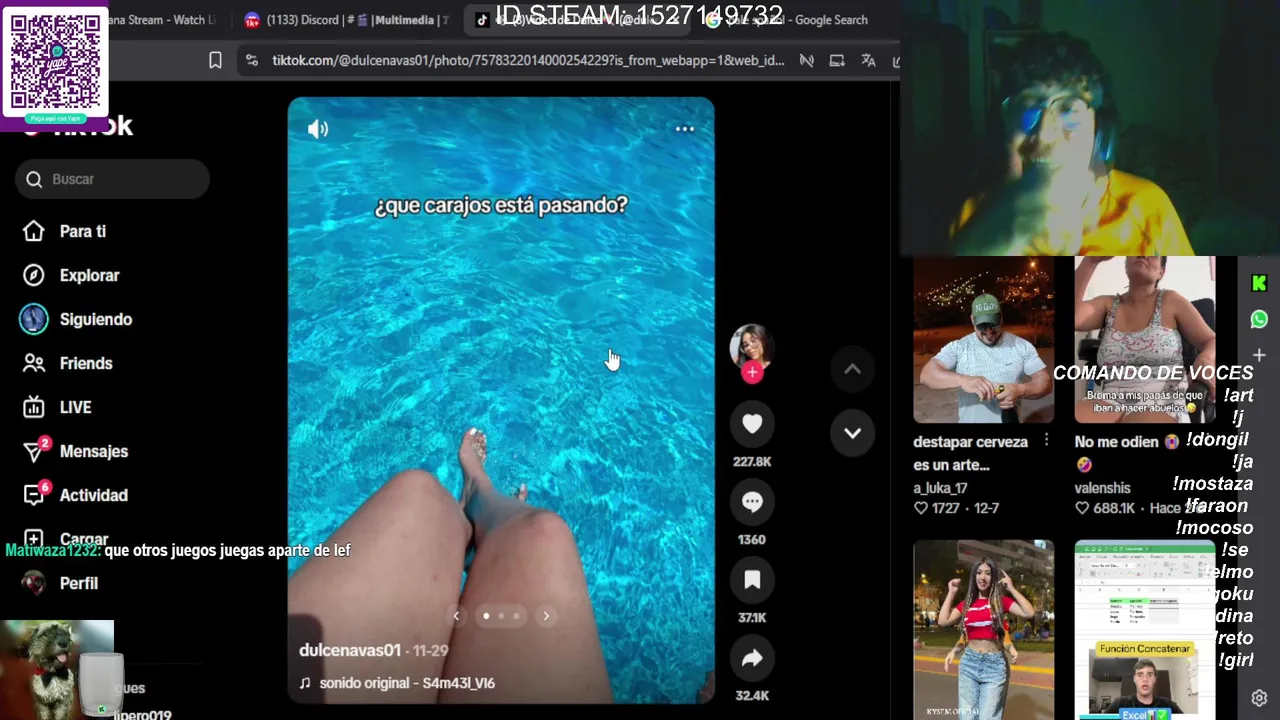
Task: Add a side panel item with plus
Action: tap(1259, 355)
